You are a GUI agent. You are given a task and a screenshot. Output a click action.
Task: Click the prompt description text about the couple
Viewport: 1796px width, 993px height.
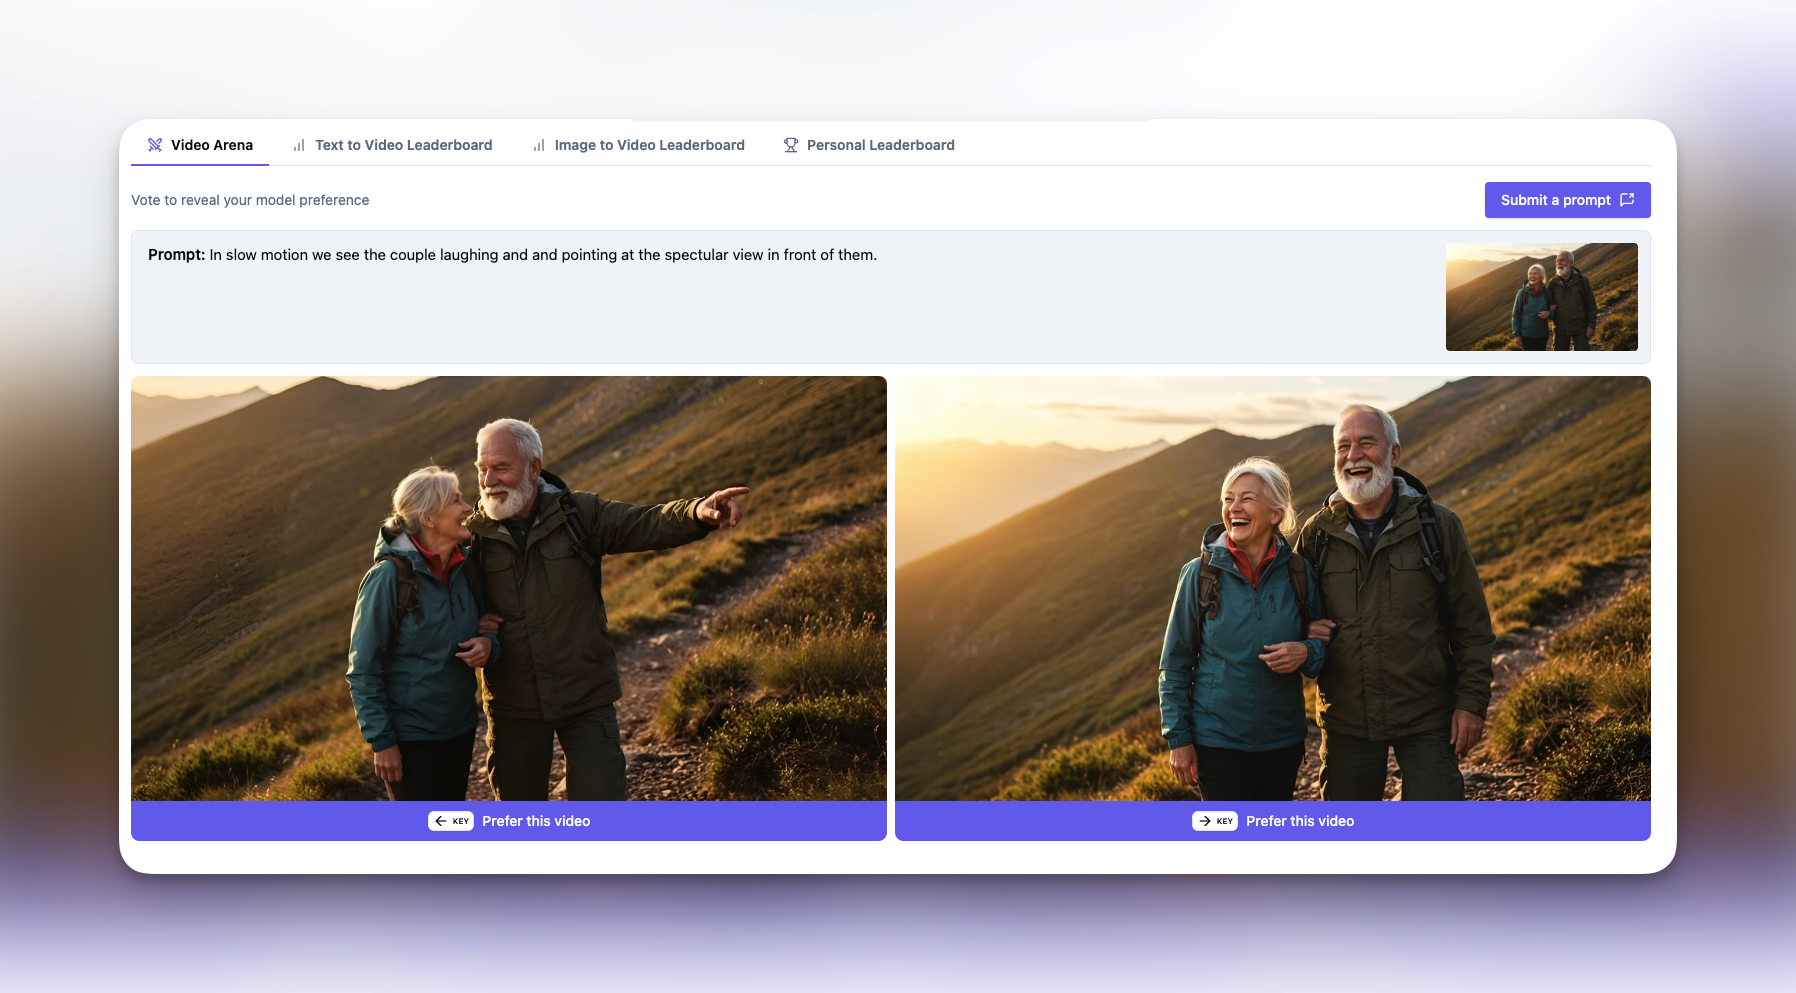[x=543, y=255]
